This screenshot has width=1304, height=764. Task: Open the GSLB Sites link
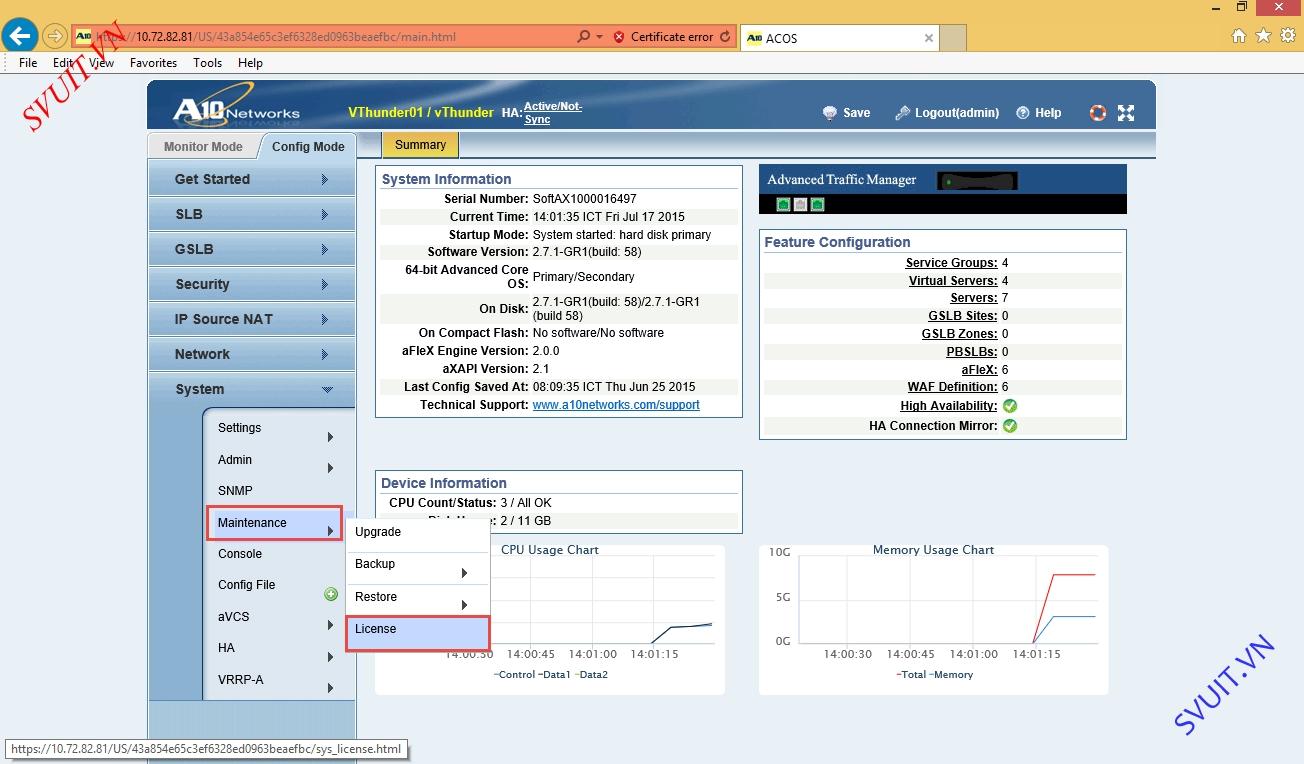tap(962, 316)
